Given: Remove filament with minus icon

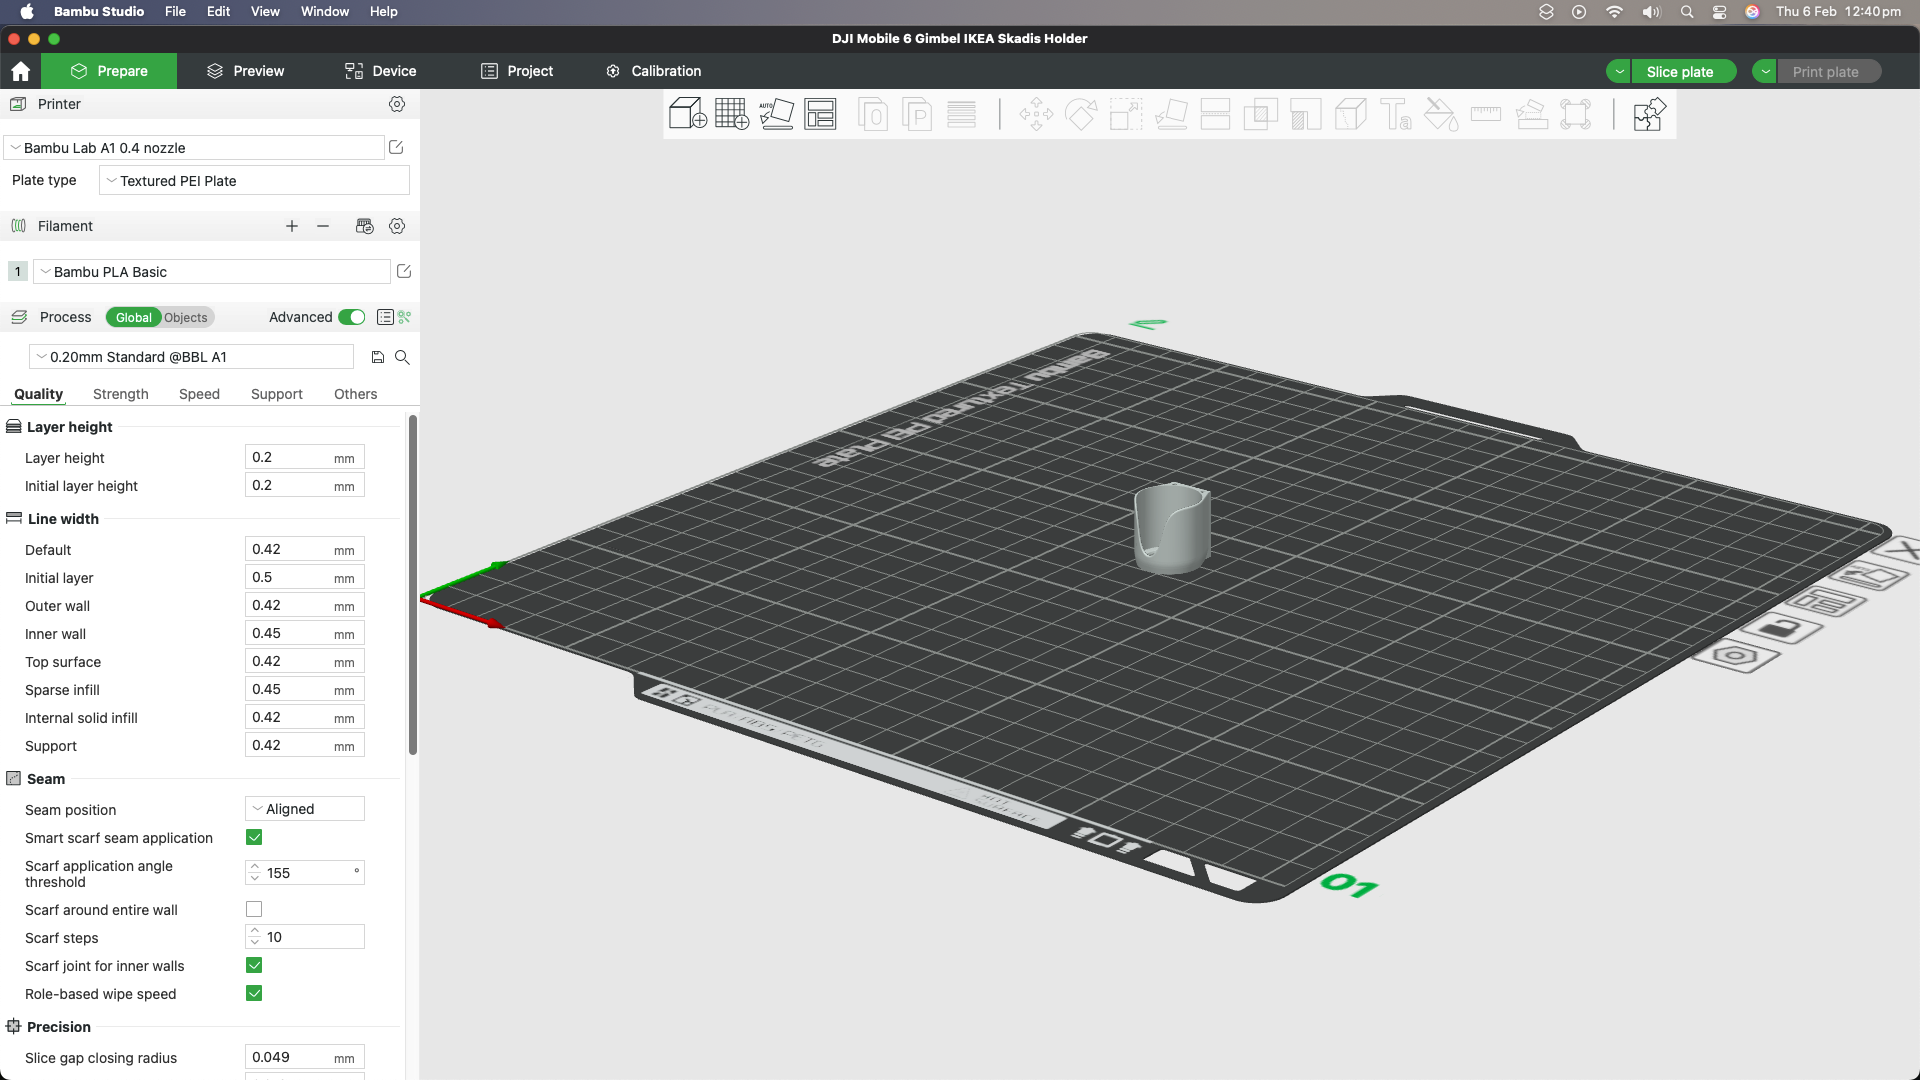Looking at the screenshot, I should pyautogui.click(x=323, y=226).
